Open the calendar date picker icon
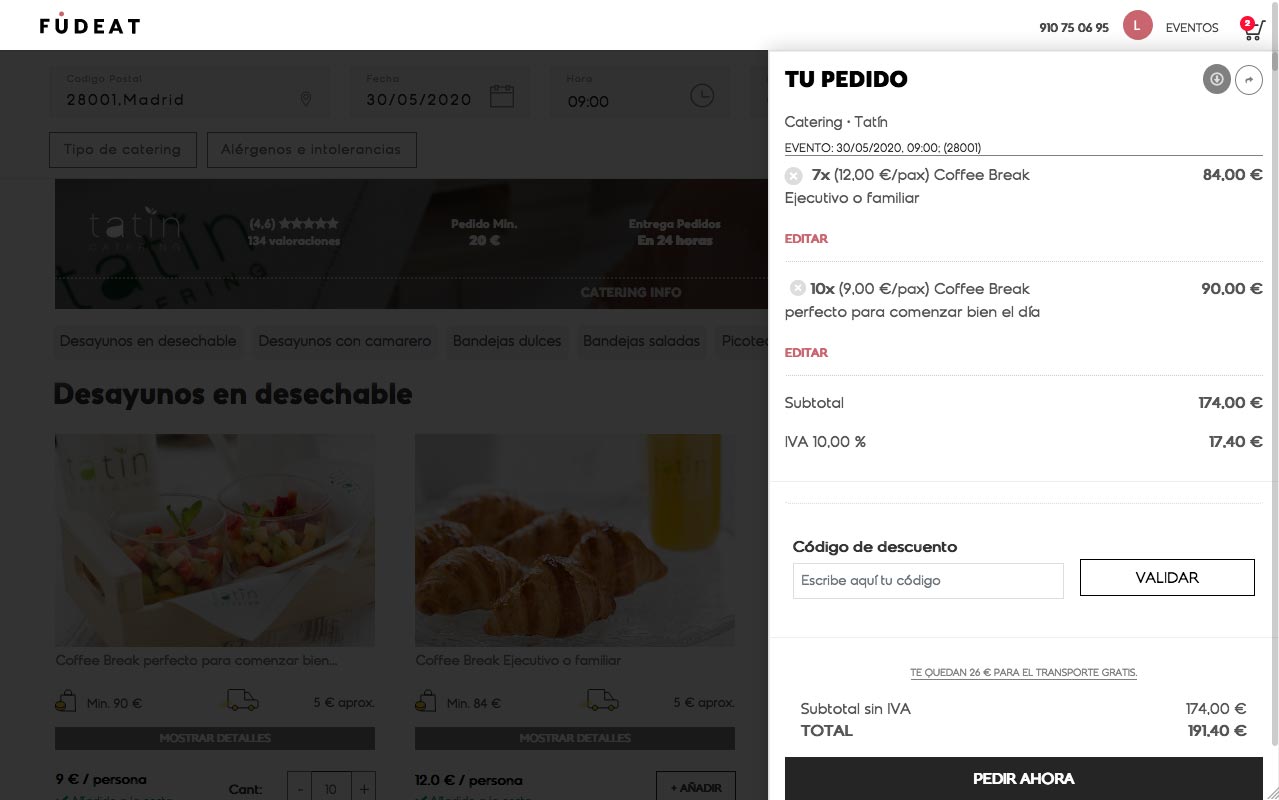The height and width of the screenshot is (800, 1279). [x=502, y=96]
